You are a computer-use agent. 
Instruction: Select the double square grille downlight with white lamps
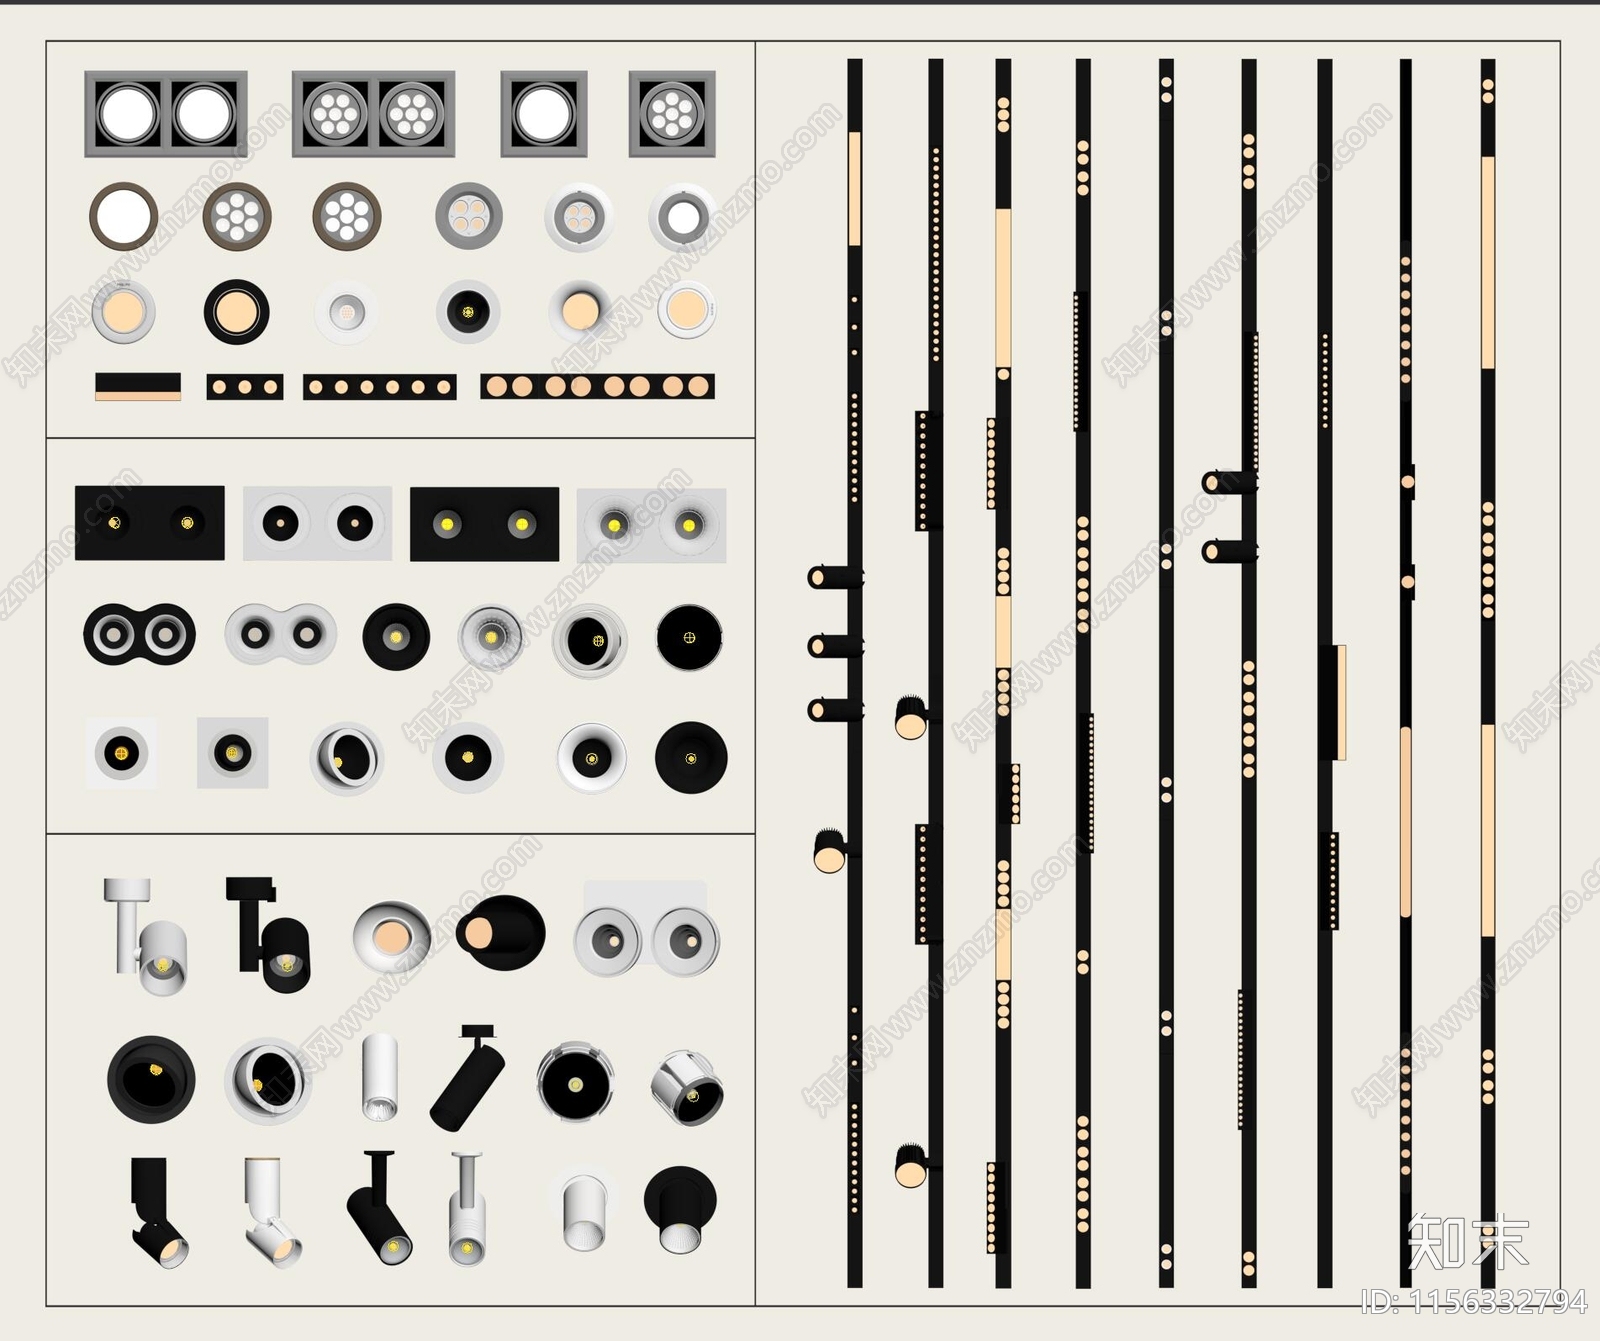(166, 114)
